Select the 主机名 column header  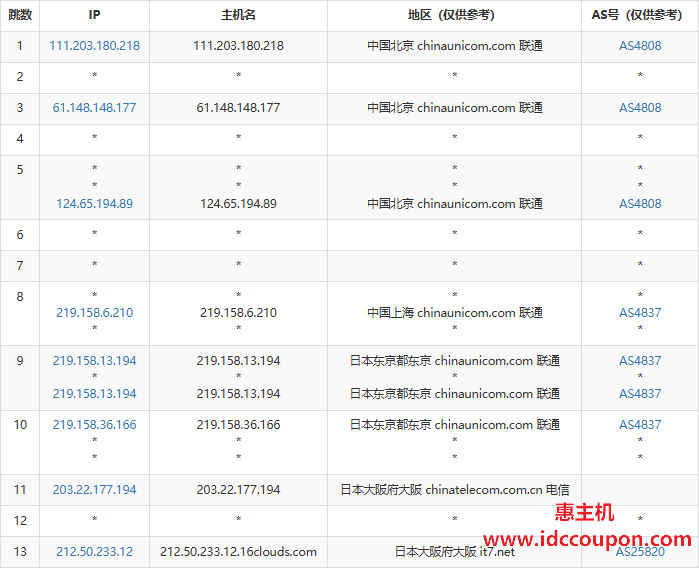[238, 15]
